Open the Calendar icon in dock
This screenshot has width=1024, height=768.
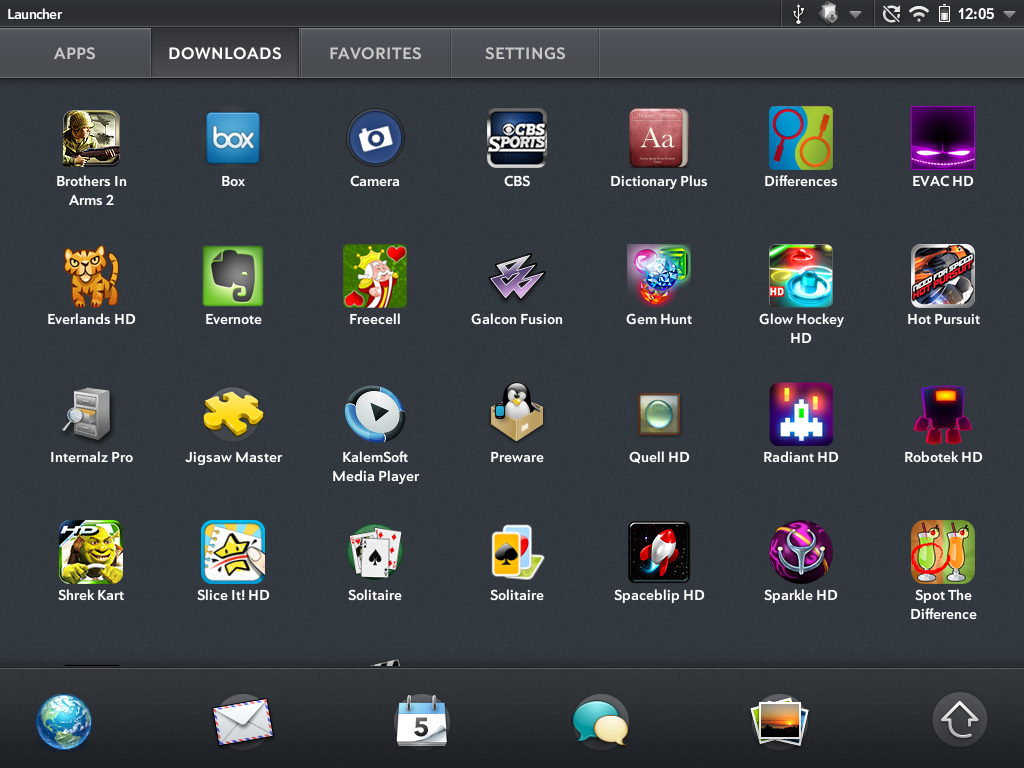tap(422, 721)
